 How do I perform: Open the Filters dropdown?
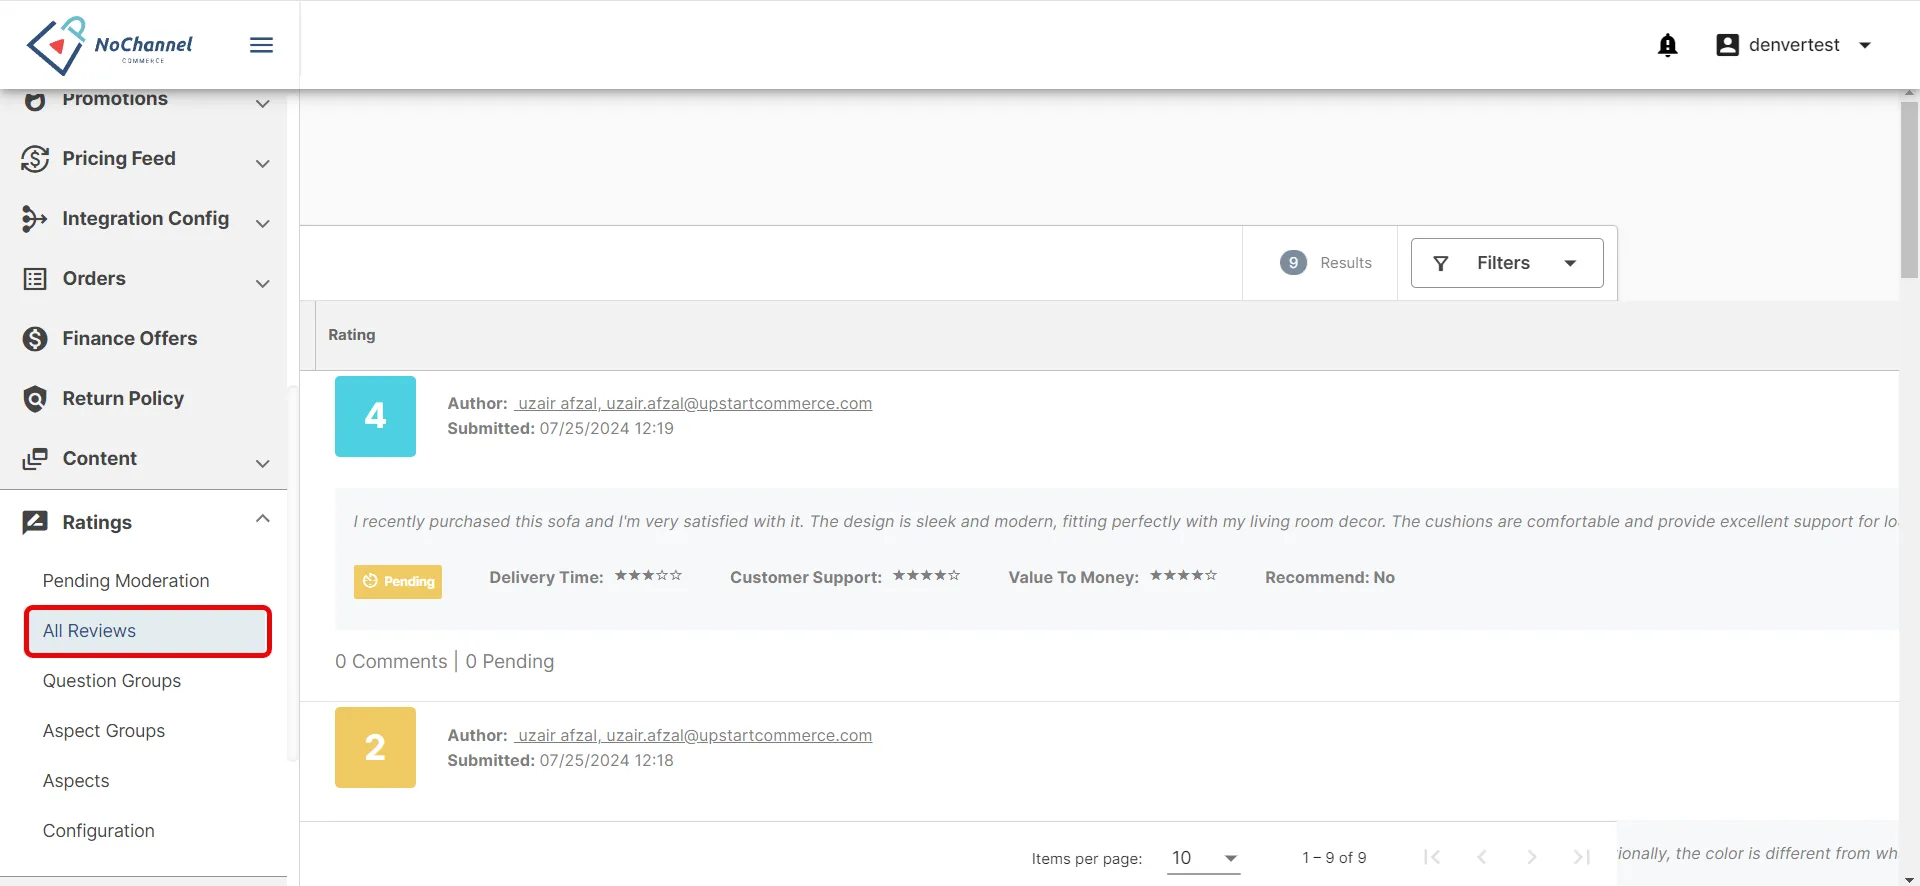[1507, 263]
